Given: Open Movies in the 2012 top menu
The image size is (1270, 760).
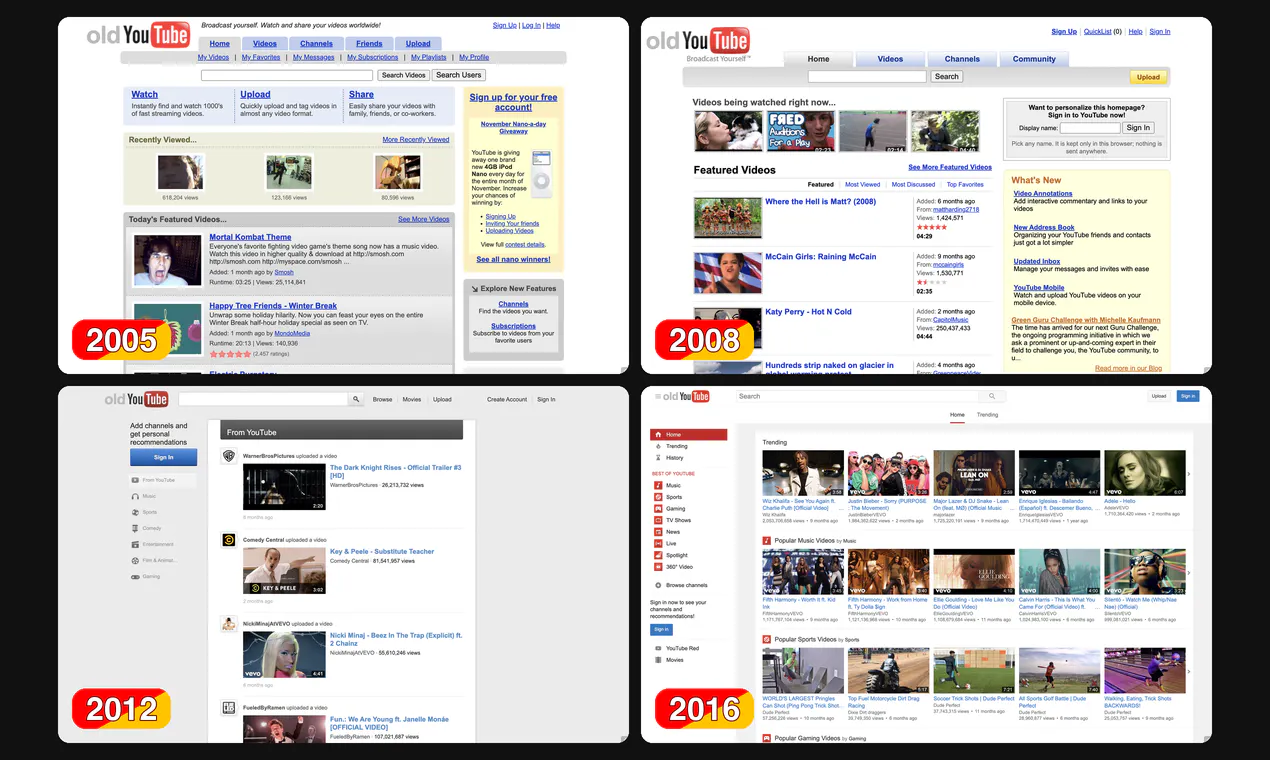Looking at the screenshot, I should coord(412,399).
